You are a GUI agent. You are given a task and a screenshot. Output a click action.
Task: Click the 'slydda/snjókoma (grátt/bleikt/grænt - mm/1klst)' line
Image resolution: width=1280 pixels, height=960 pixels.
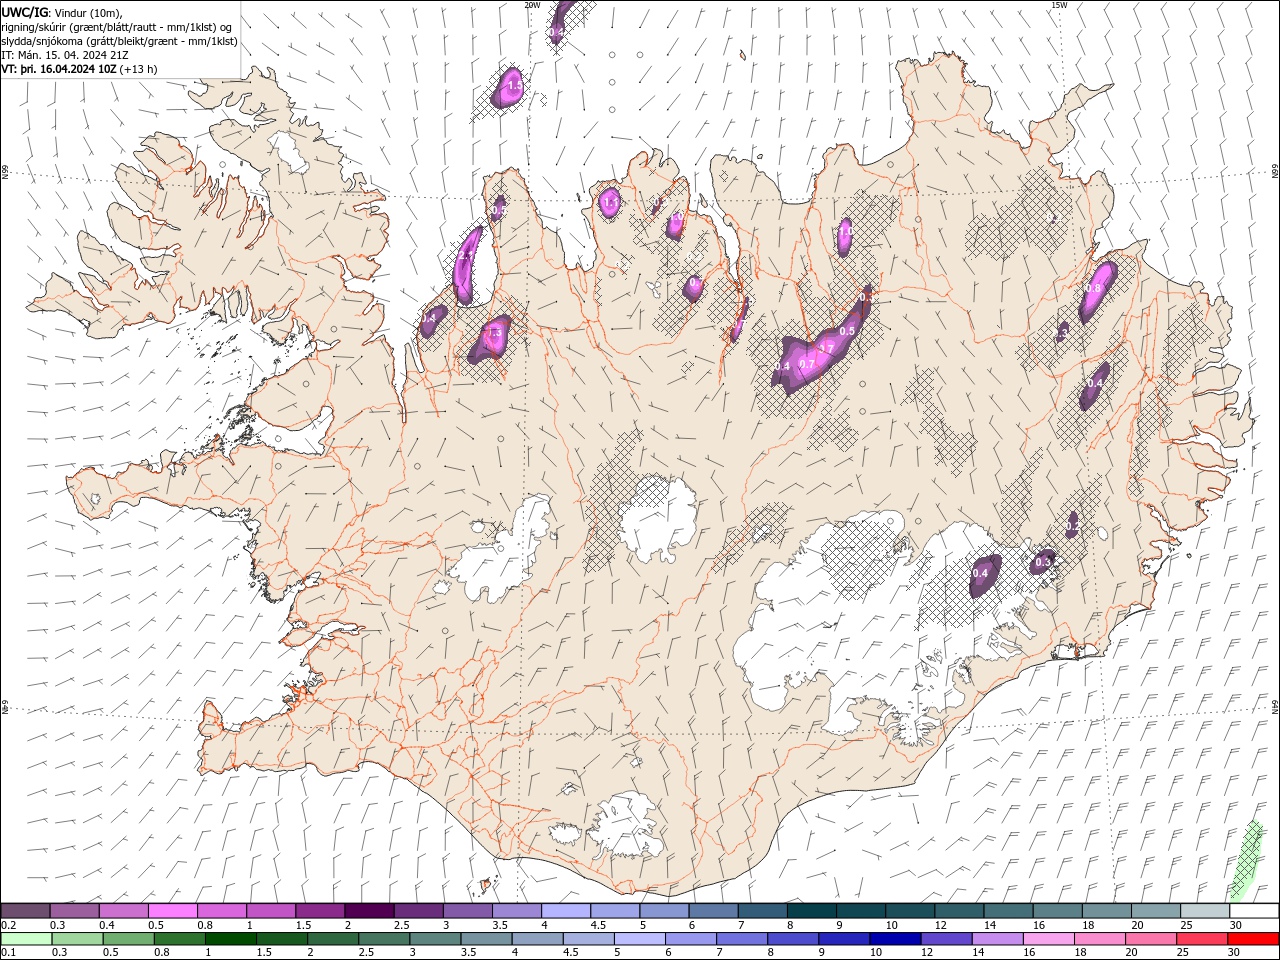click(x=119, y=41)
